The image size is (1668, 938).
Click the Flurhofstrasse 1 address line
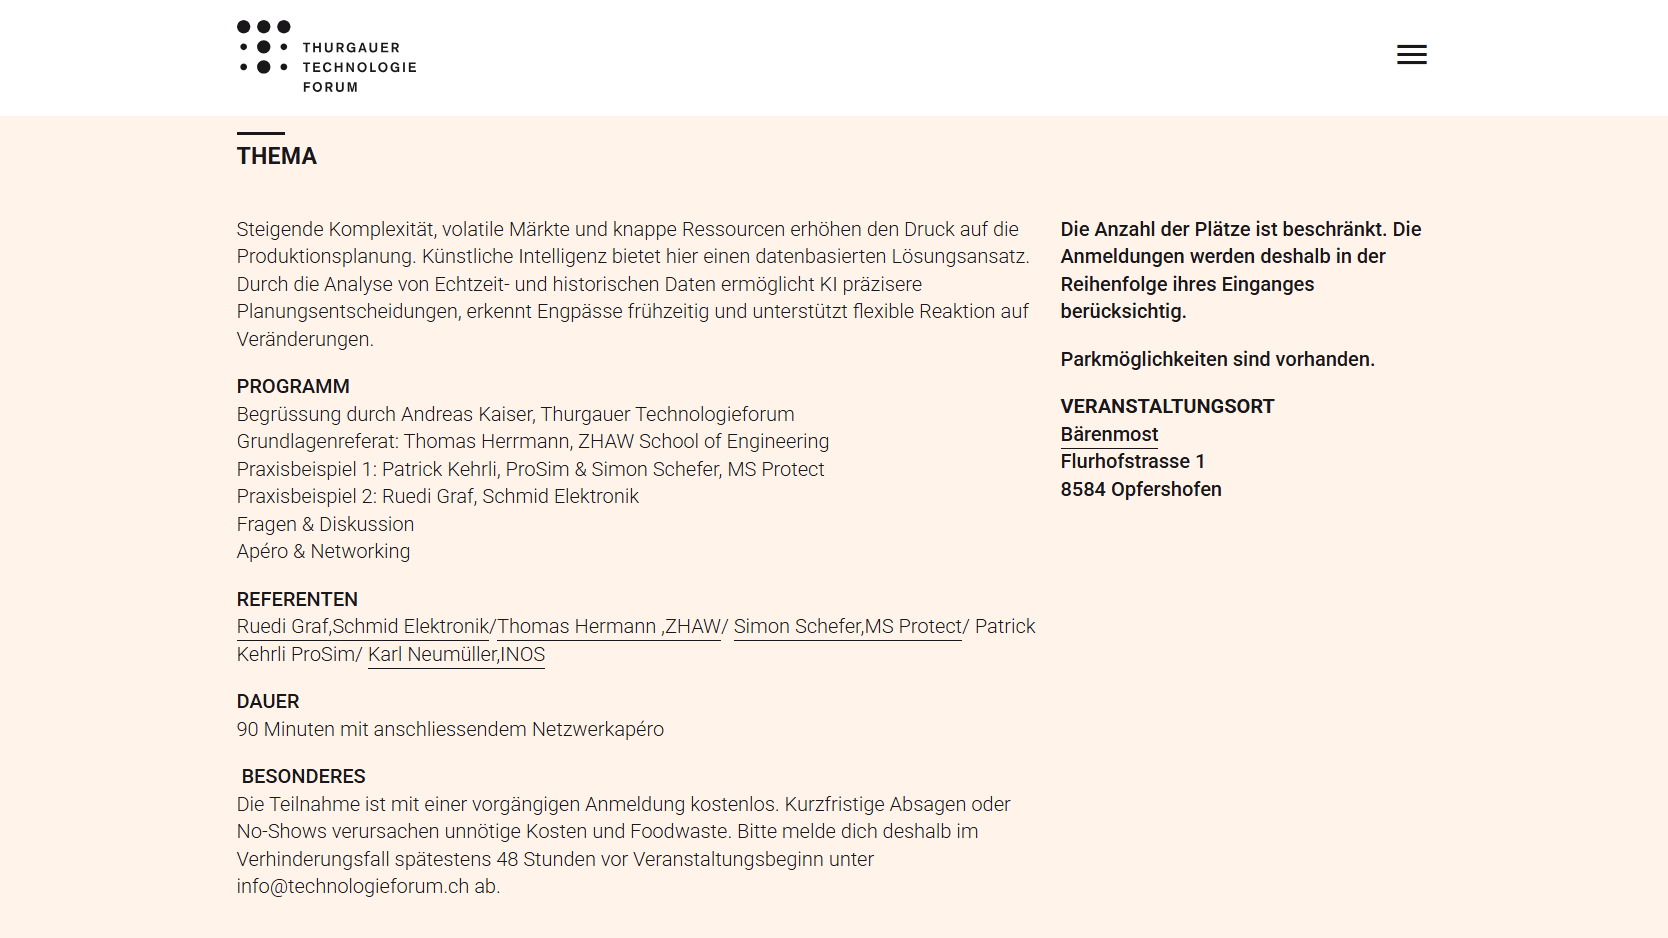pos(1133,462)
